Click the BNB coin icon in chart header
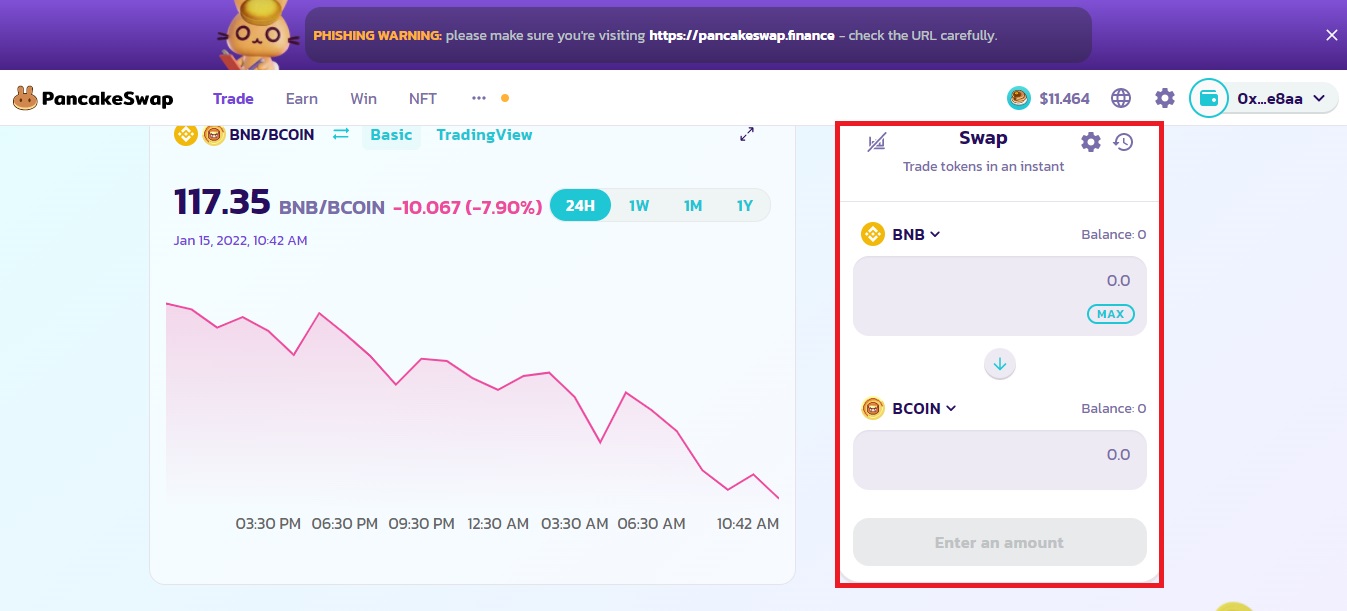The height and width of the screenshot is (611, 1347). [x=185, y=134]
